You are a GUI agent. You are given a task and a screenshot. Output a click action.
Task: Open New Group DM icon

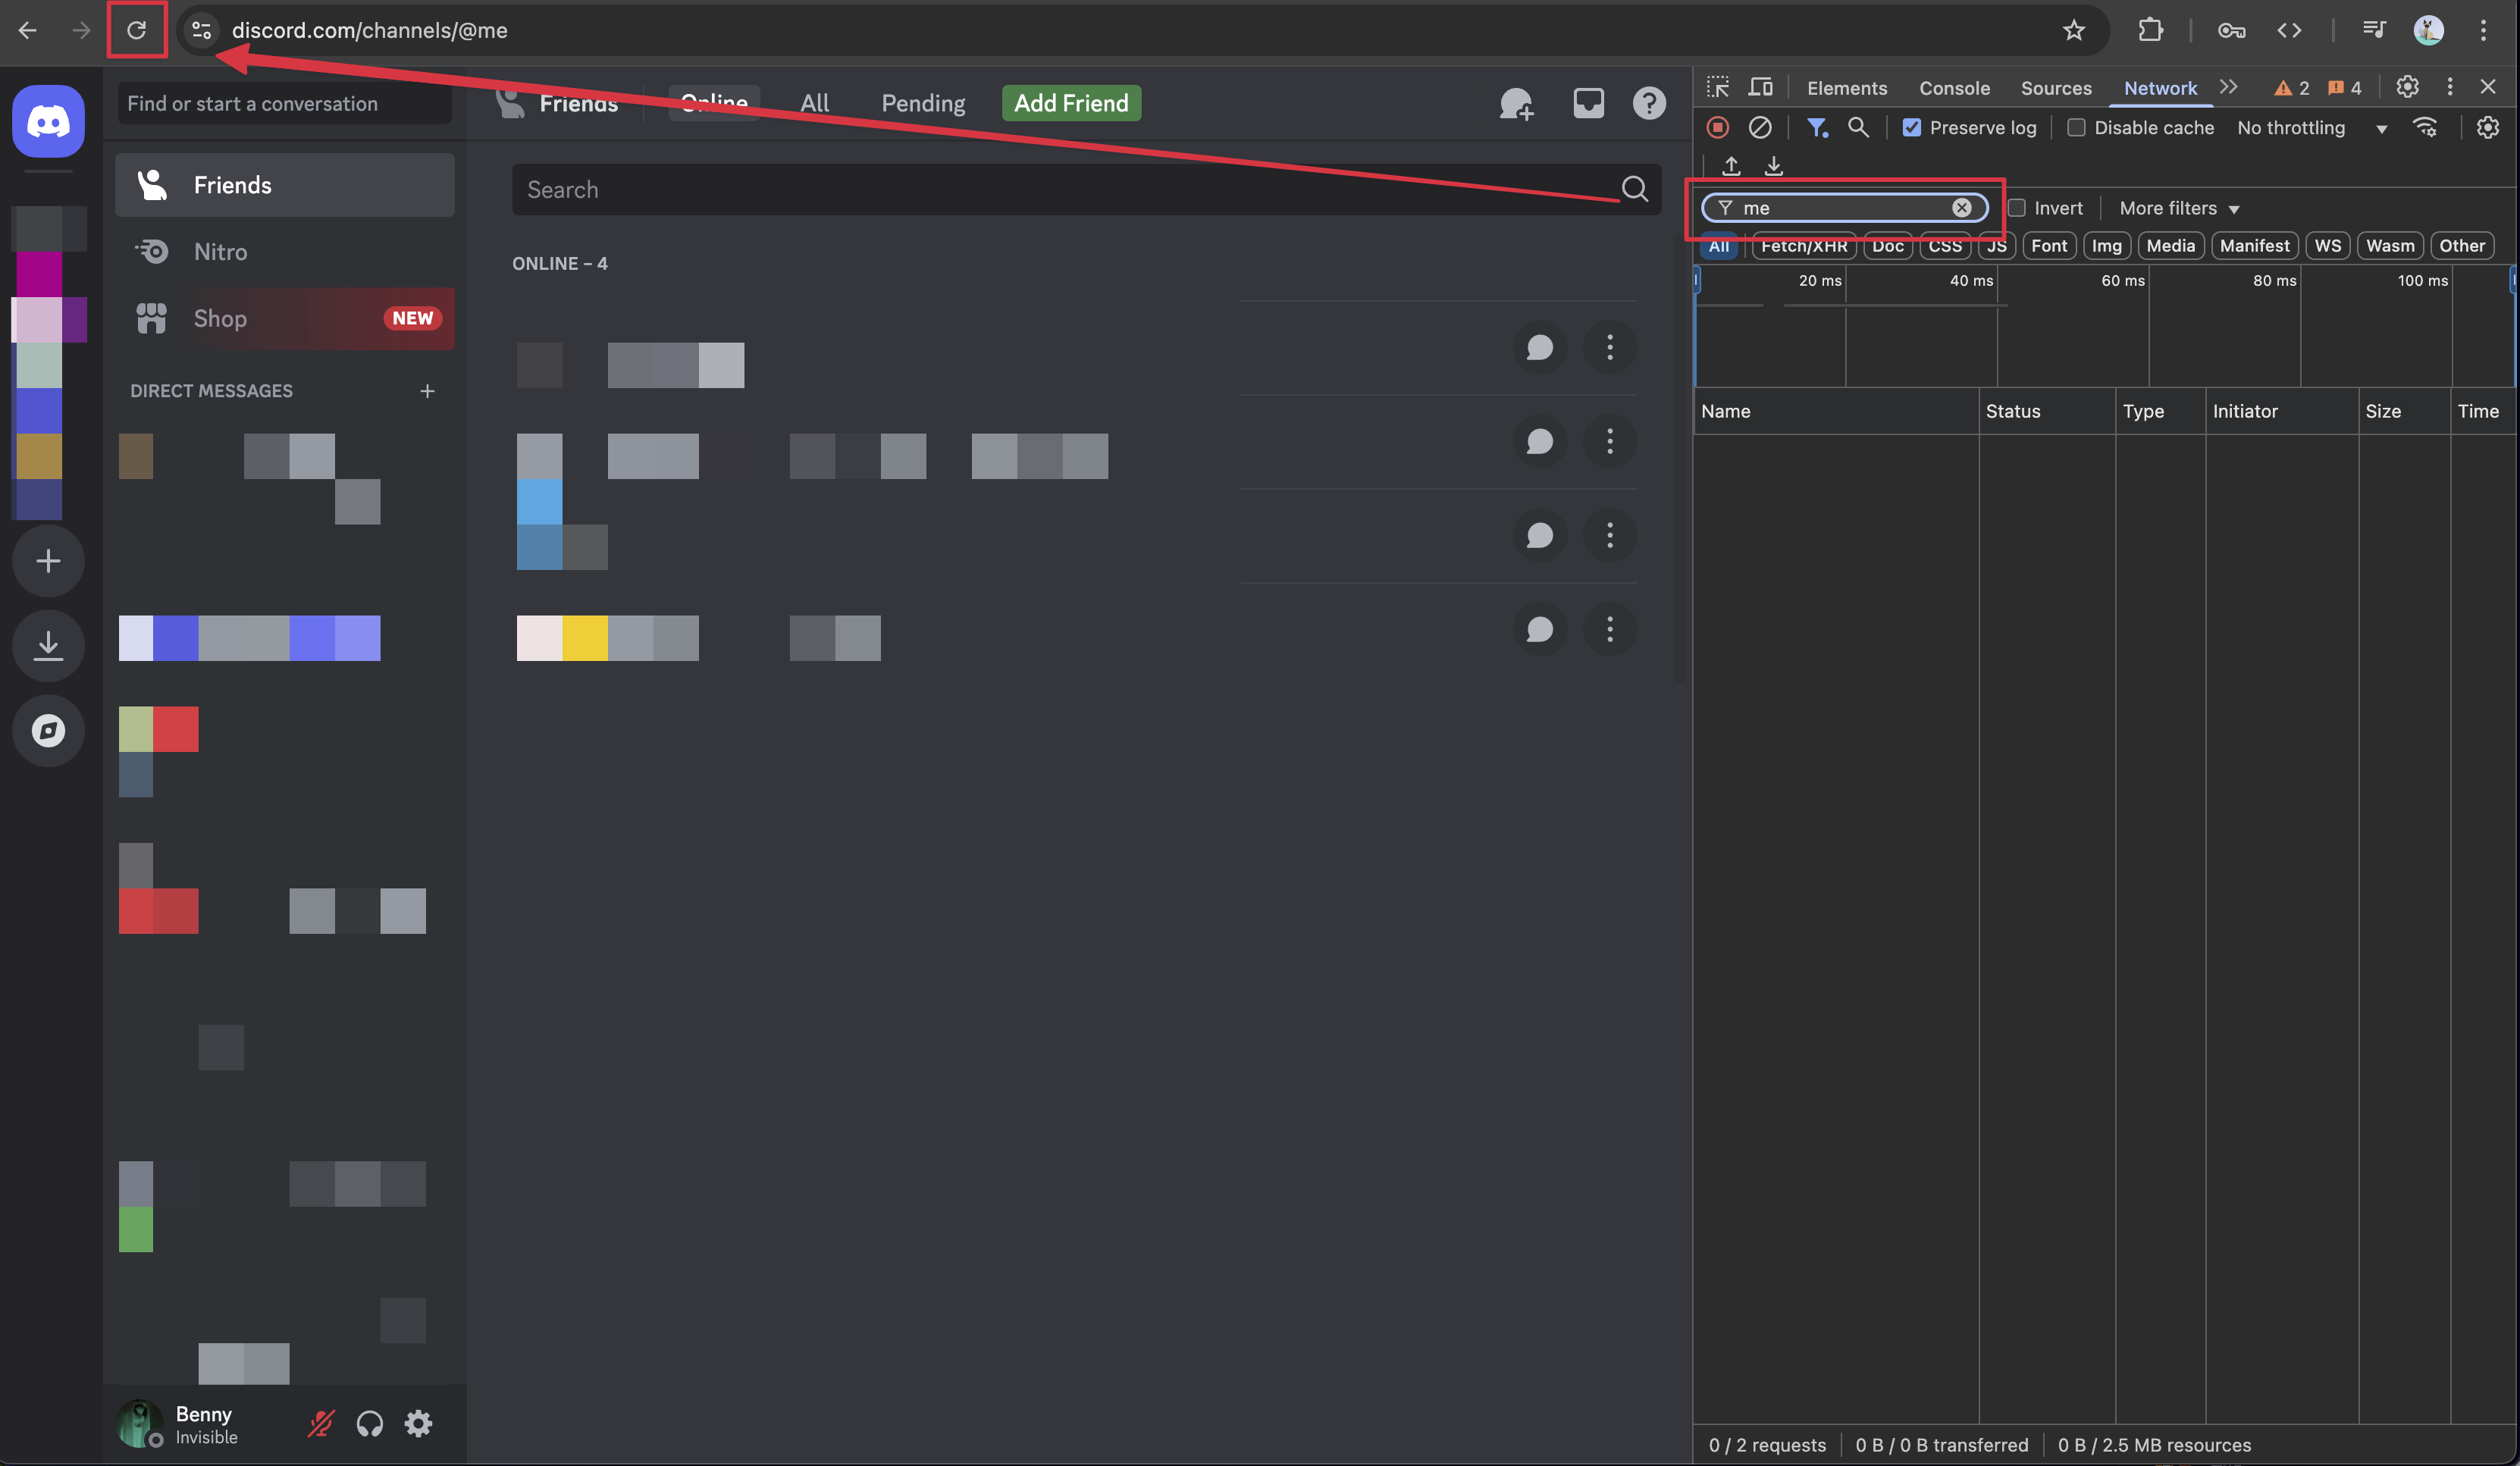(x=1516, y=103)
